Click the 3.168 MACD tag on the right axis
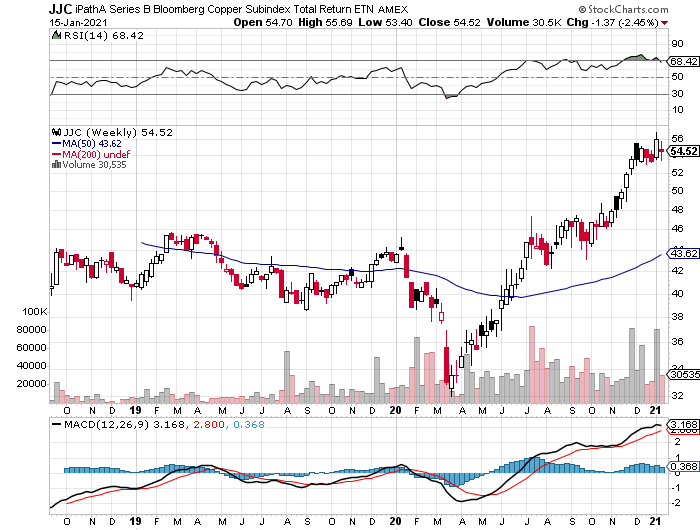Image resolution: width=700 pixels, height=530 pixels. 683,424
